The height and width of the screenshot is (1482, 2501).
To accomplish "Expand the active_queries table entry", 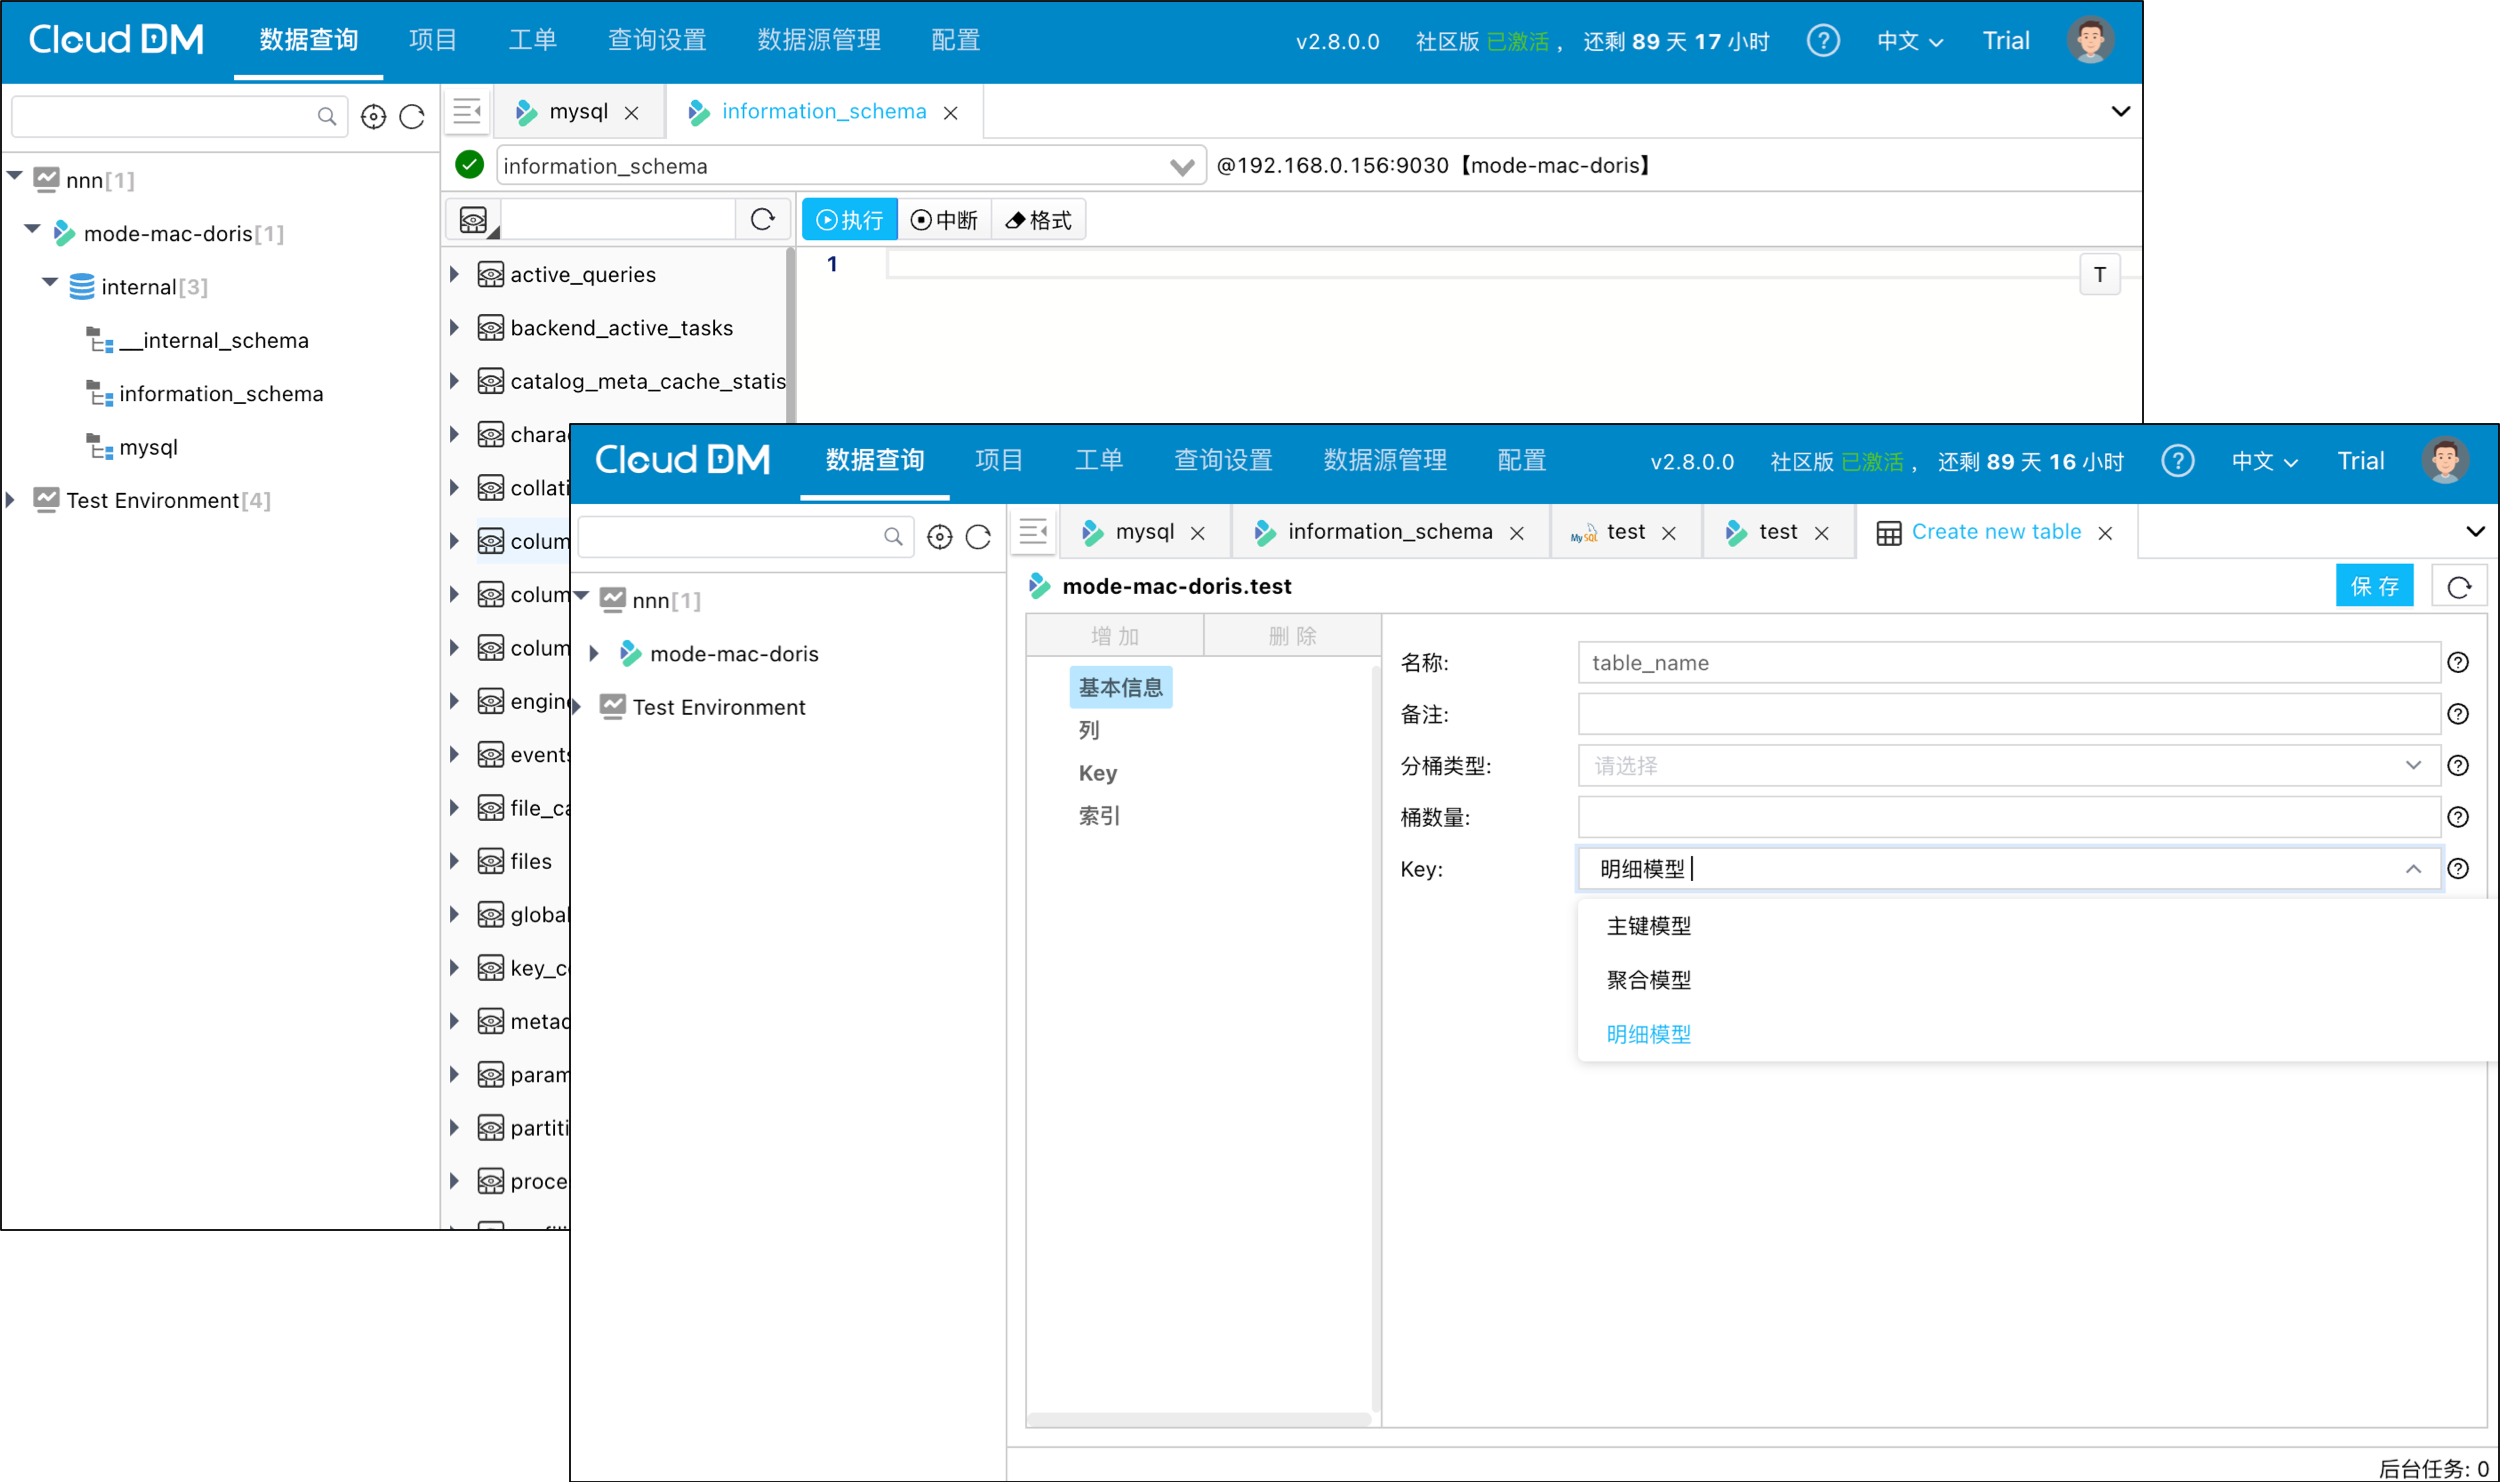I will pyautogui.click(x=455, y=274).
